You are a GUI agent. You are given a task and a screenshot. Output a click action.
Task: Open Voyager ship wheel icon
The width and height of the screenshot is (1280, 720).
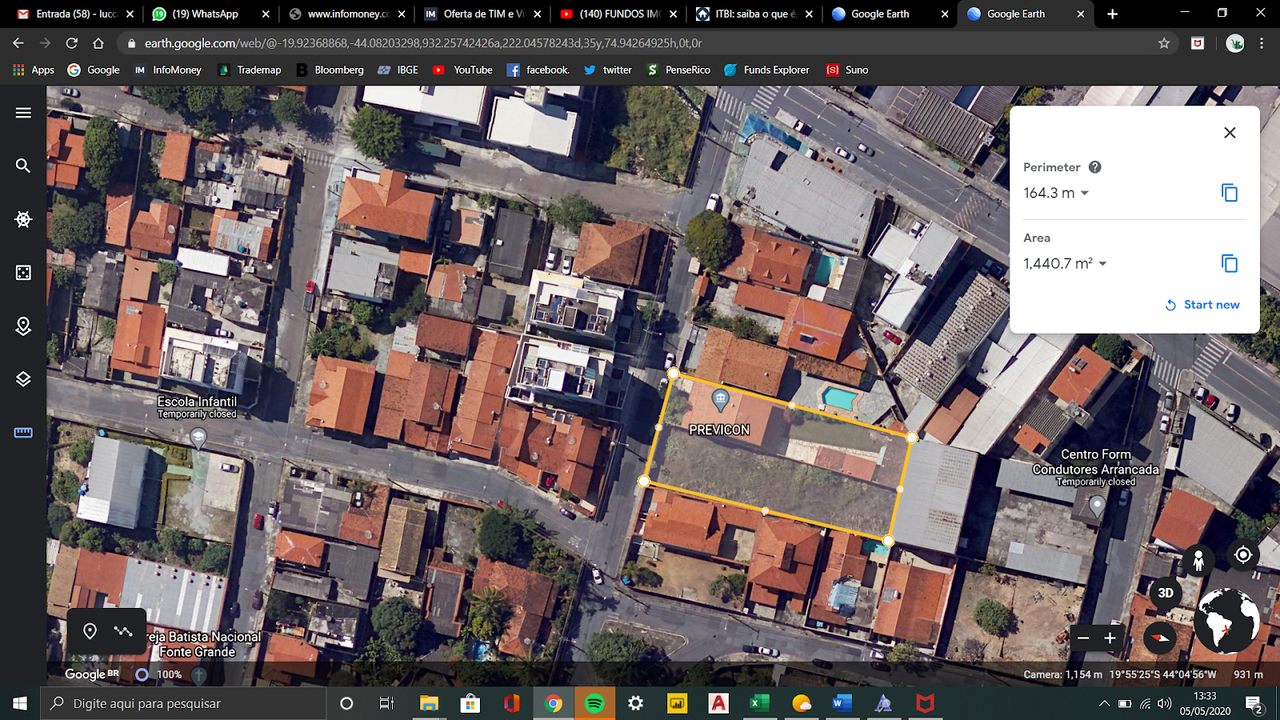pos(23,219)
